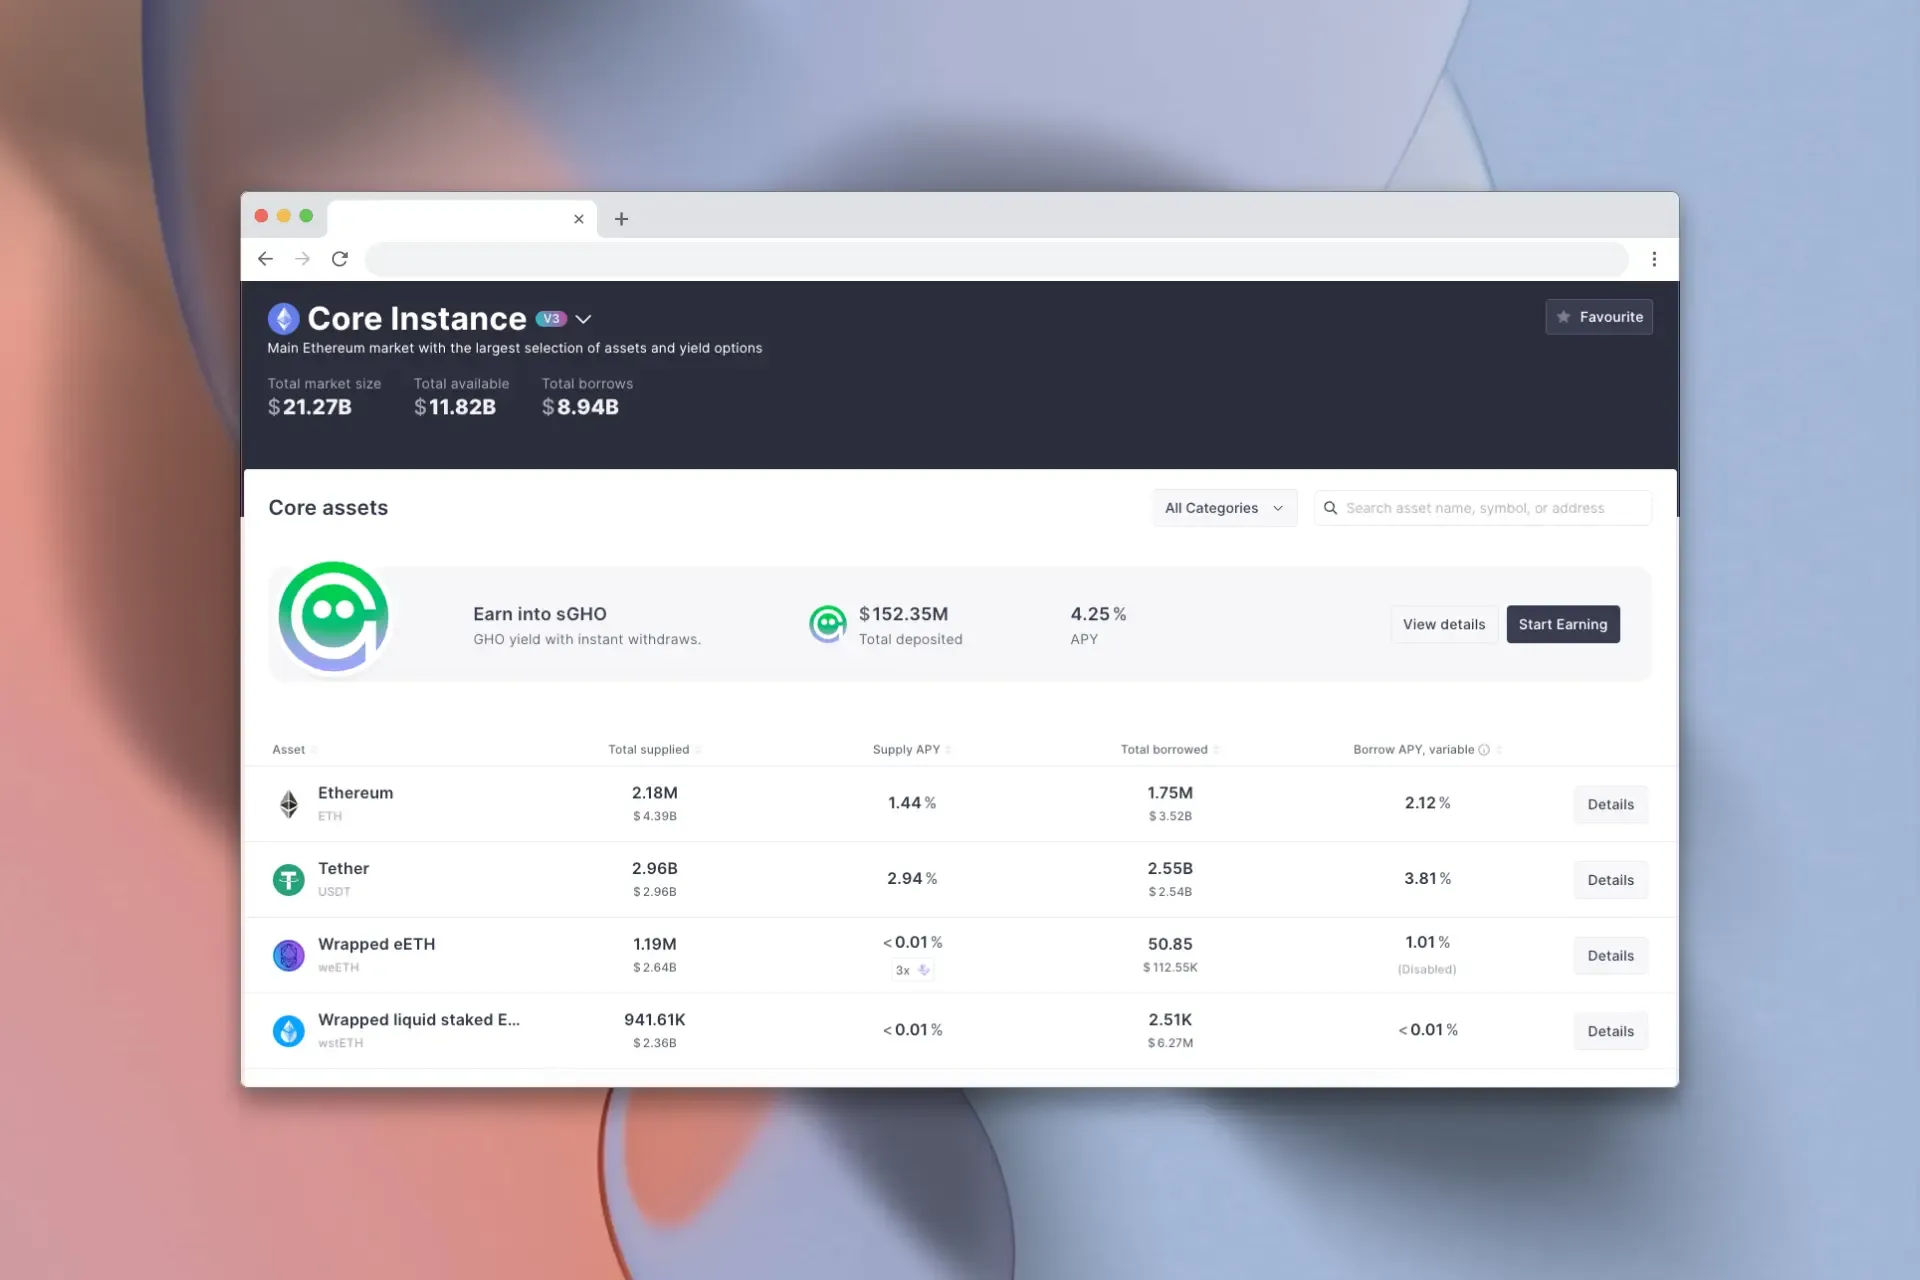Screen dimensions: 1920x1280
Task: Sort by Asset column header
Action: [294, 749]
